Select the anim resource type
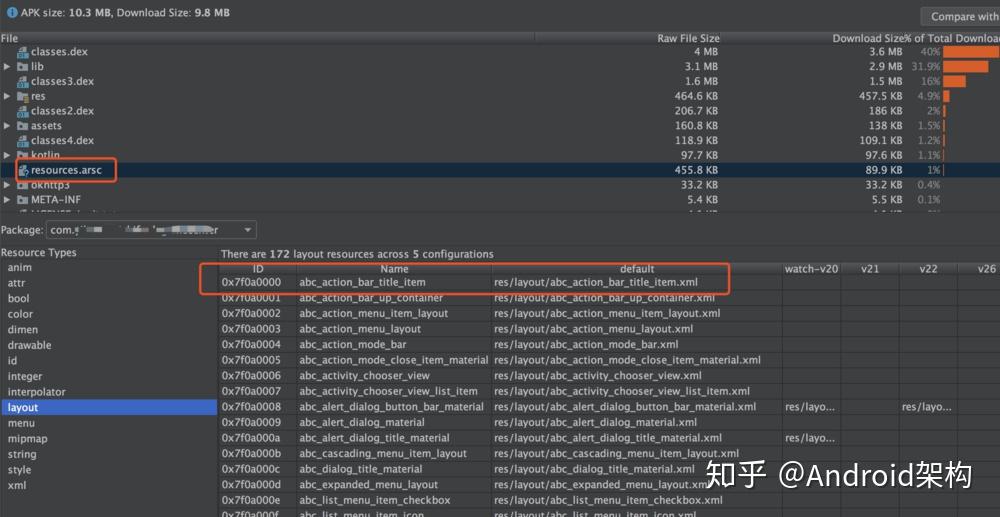The height and width of the screenshot is (517, 1000). 19,268
